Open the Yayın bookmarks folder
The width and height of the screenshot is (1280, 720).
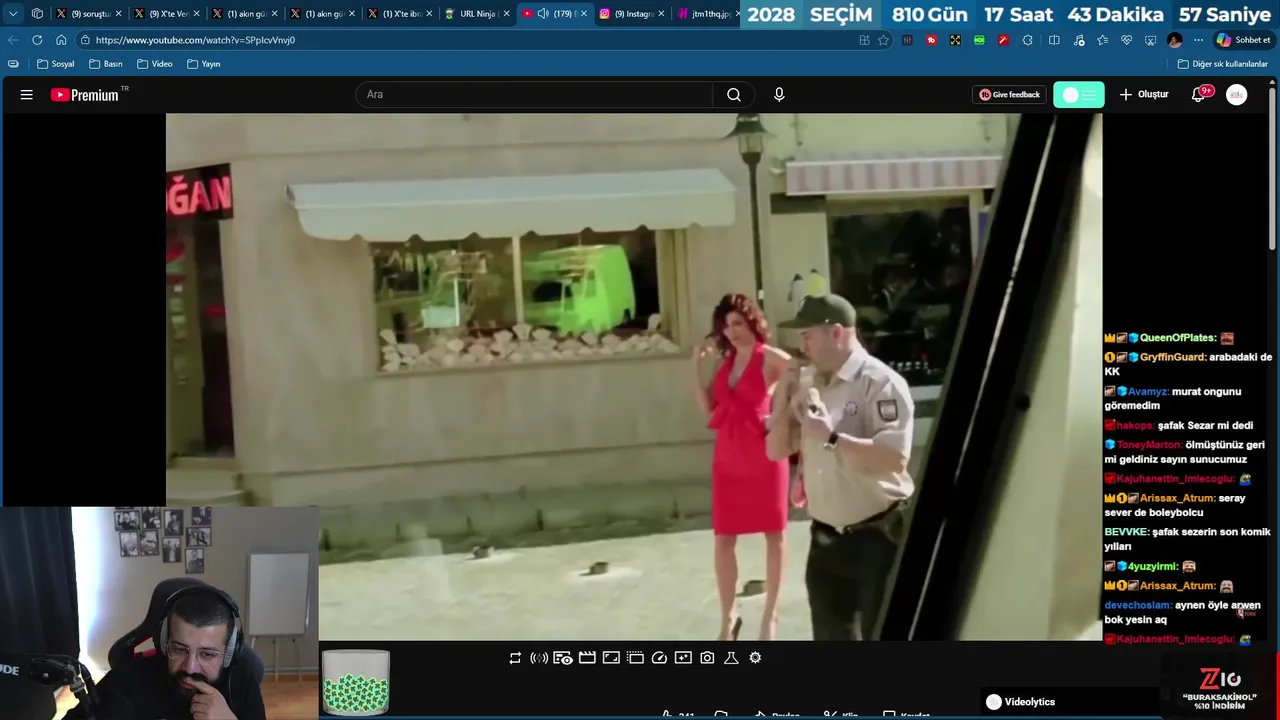coord(204,64)
